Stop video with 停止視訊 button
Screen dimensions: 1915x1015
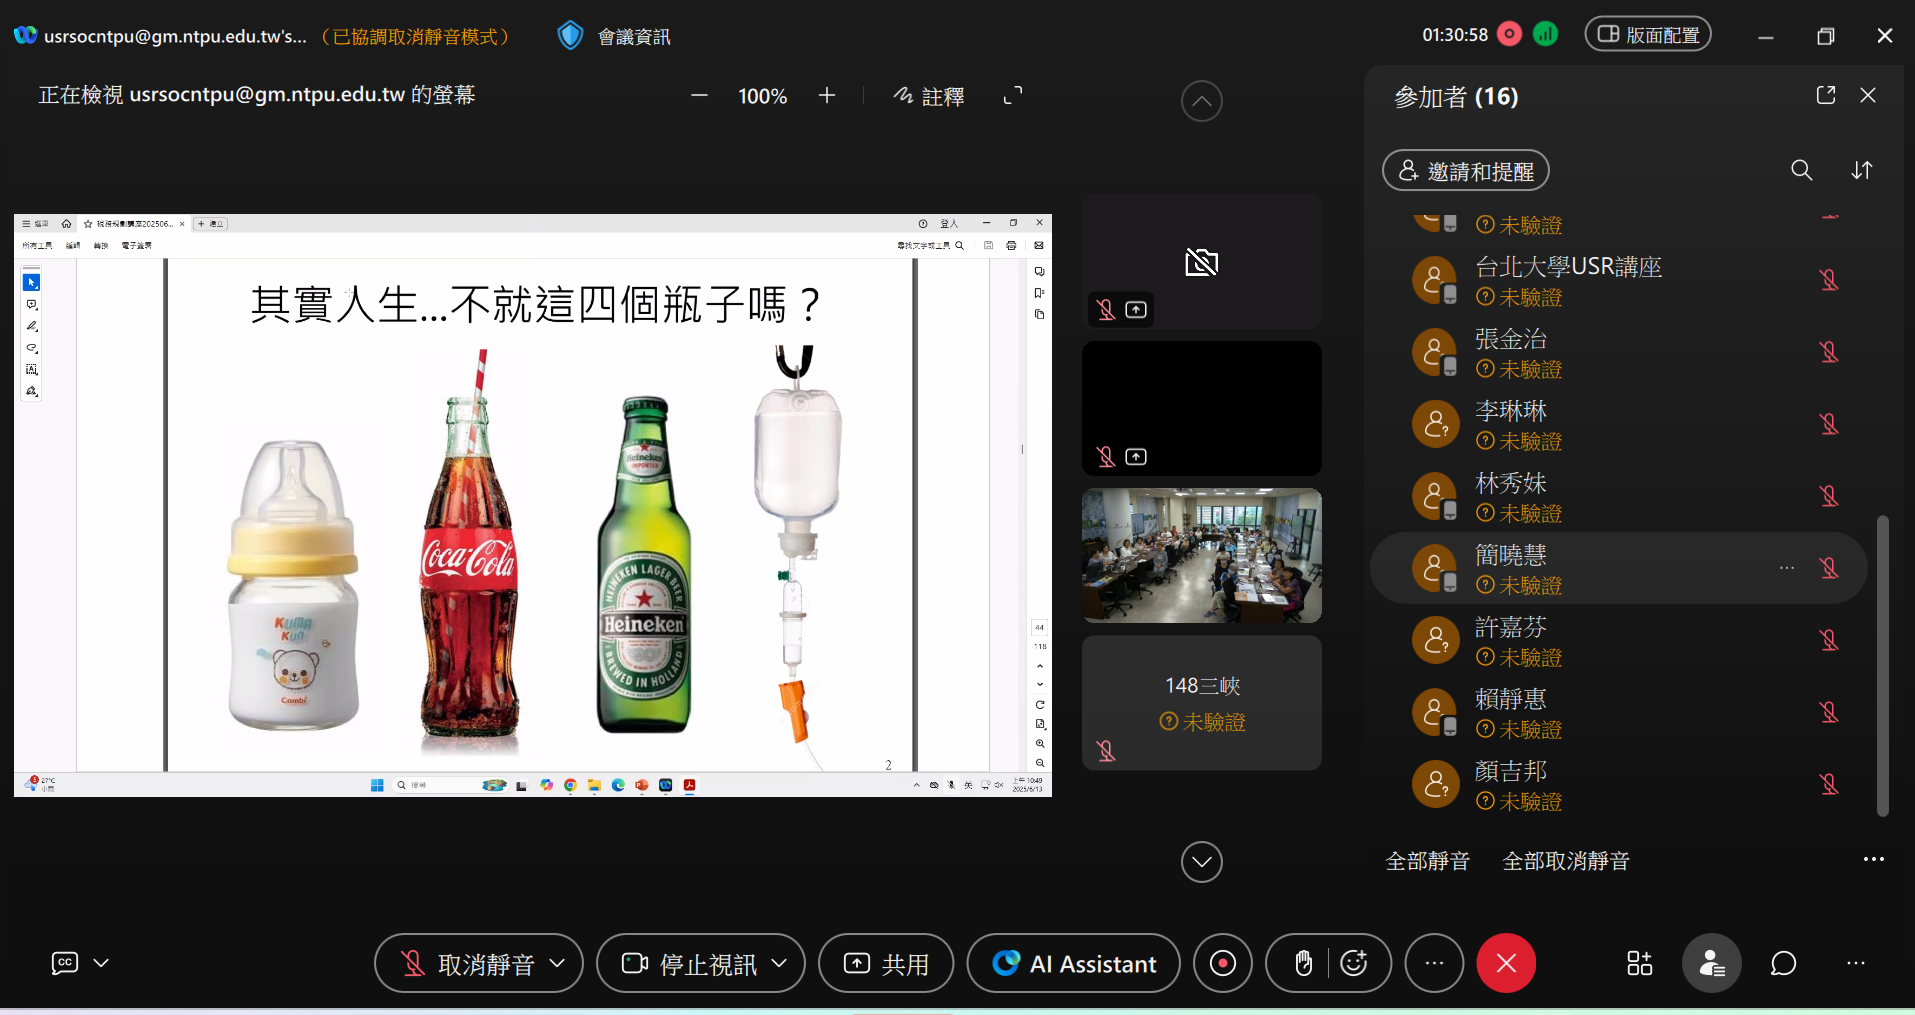(689, 964)
